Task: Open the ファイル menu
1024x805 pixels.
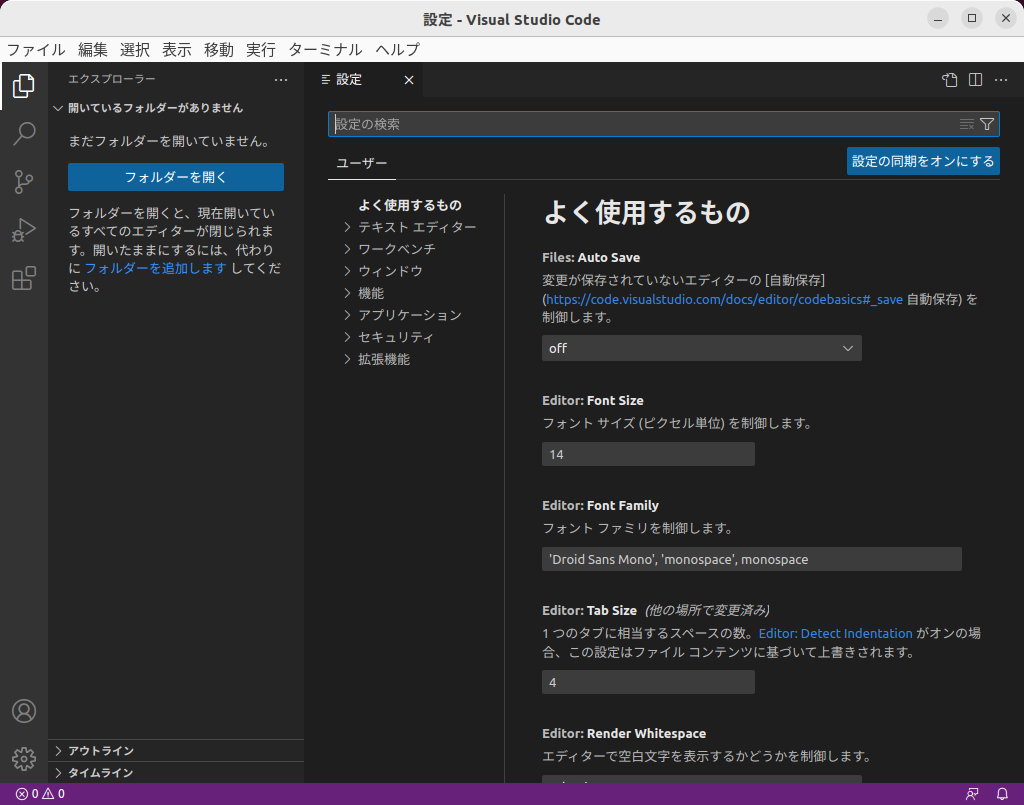Action: (36, 50)
